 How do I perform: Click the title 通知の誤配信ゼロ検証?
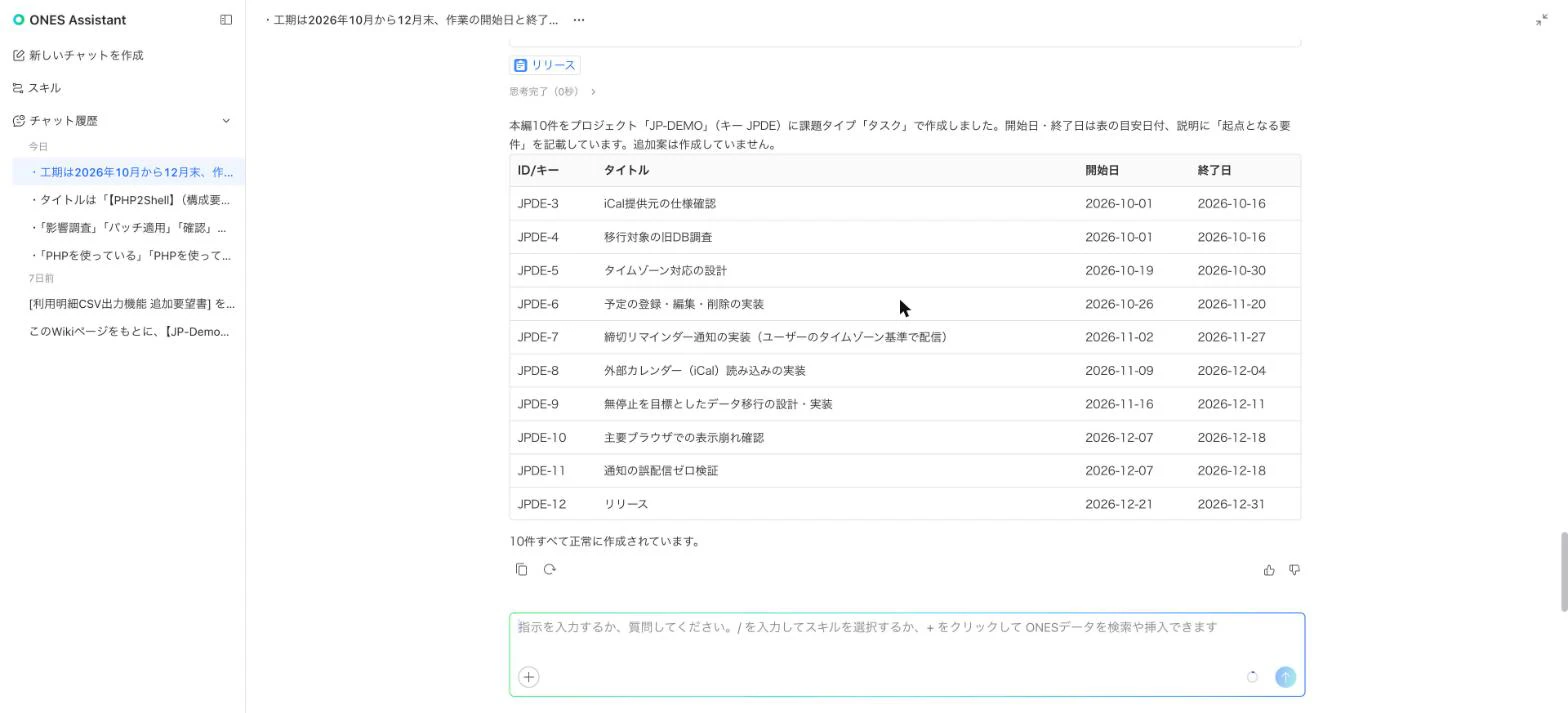(661, 471)
